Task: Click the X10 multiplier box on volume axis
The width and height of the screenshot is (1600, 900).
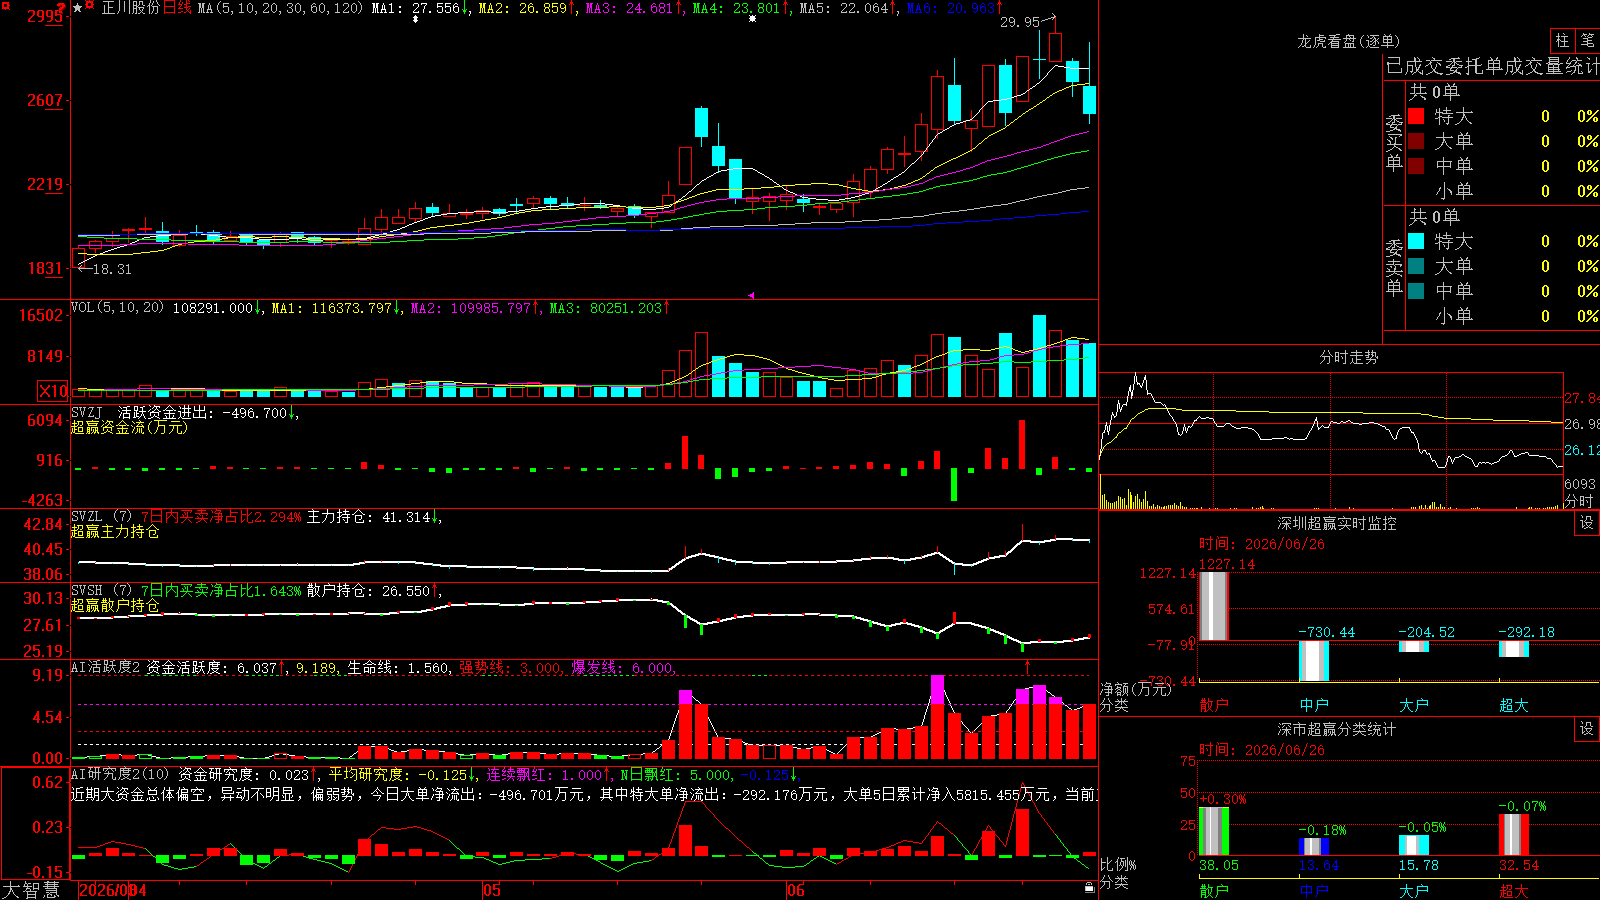Action: [x=53, y=391]
